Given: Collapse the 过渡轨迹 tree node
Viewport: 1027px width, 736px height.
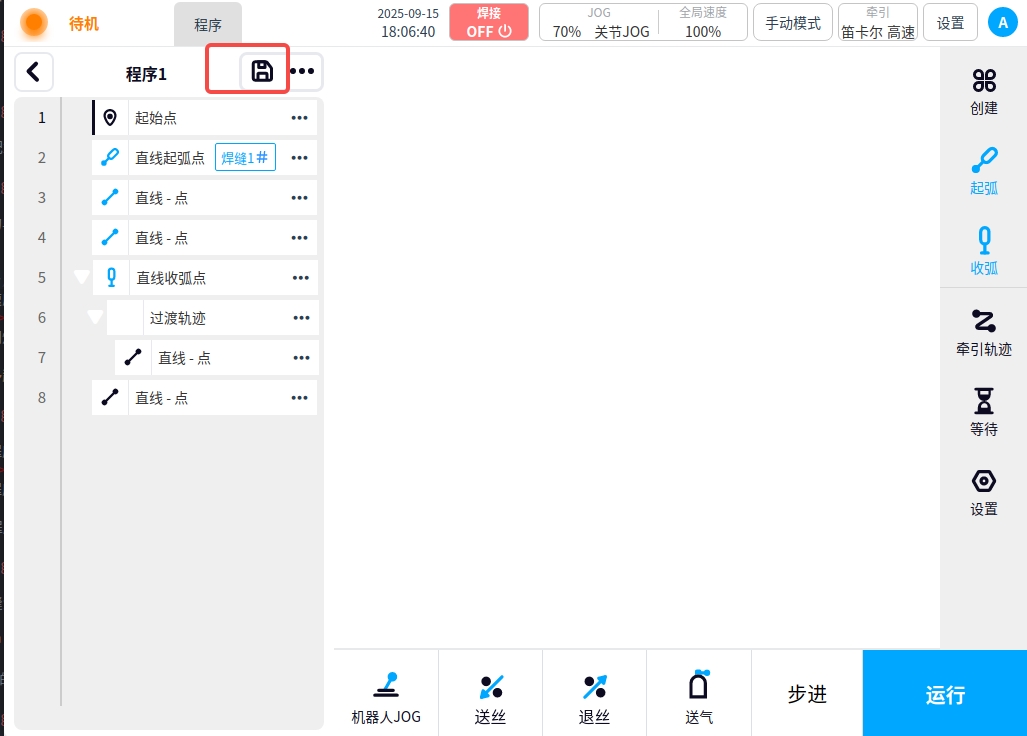Looking at the screenshot, I should point(96,318).
